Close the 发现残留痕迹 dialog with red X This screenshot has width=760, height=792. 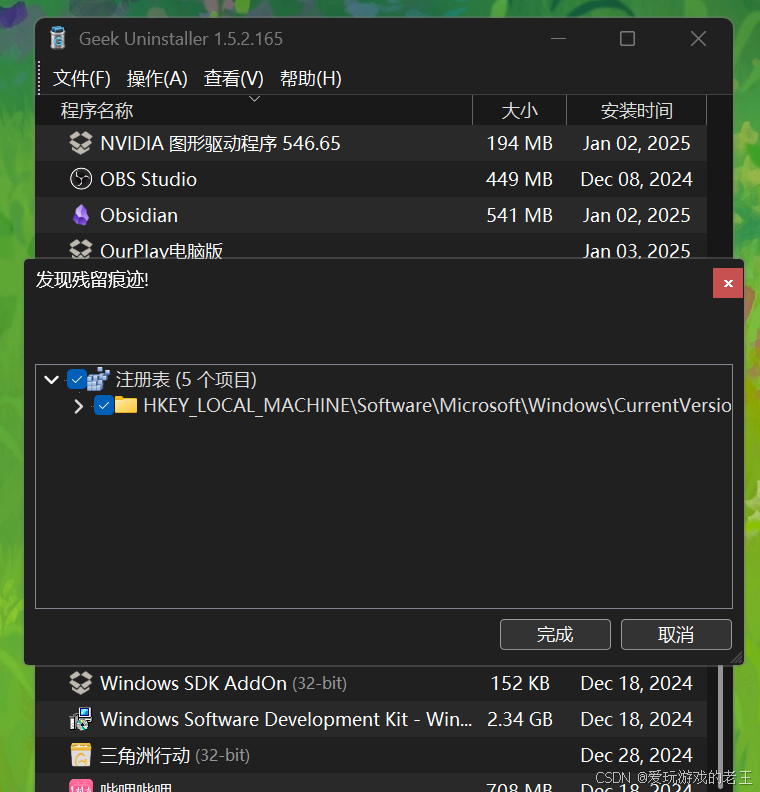click(728, 283)
